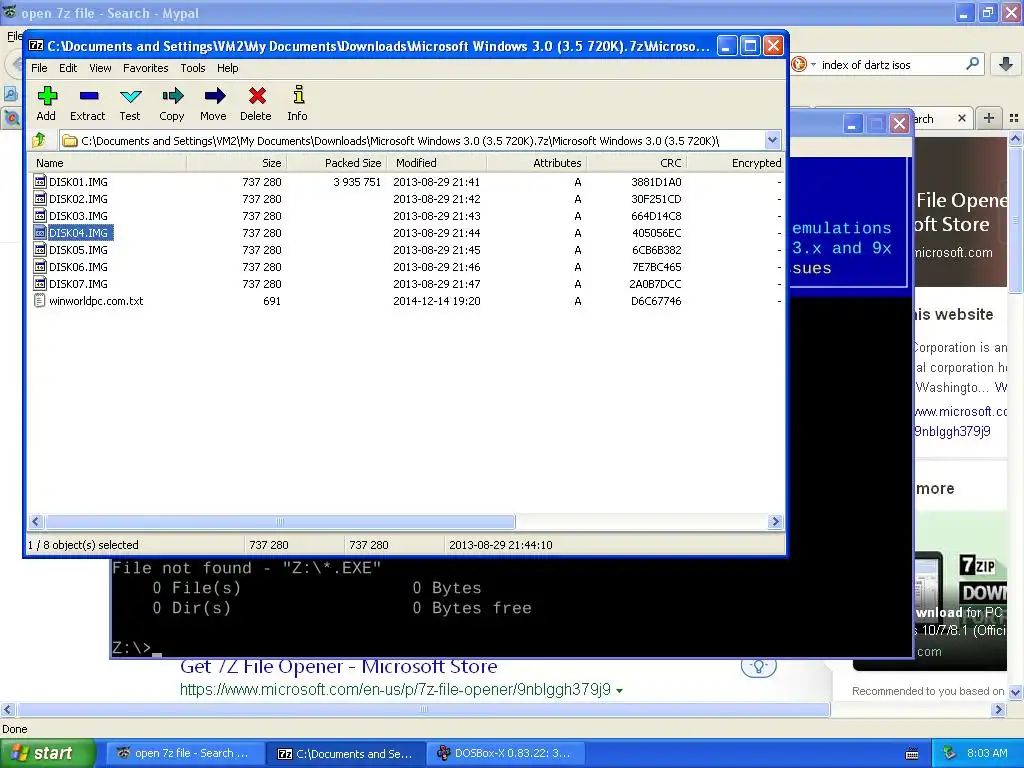Image resolution: width=1024 pixels, height=768 pixels.
Task: Select the DISK05.IMG file icon
Action: point(40,249)
